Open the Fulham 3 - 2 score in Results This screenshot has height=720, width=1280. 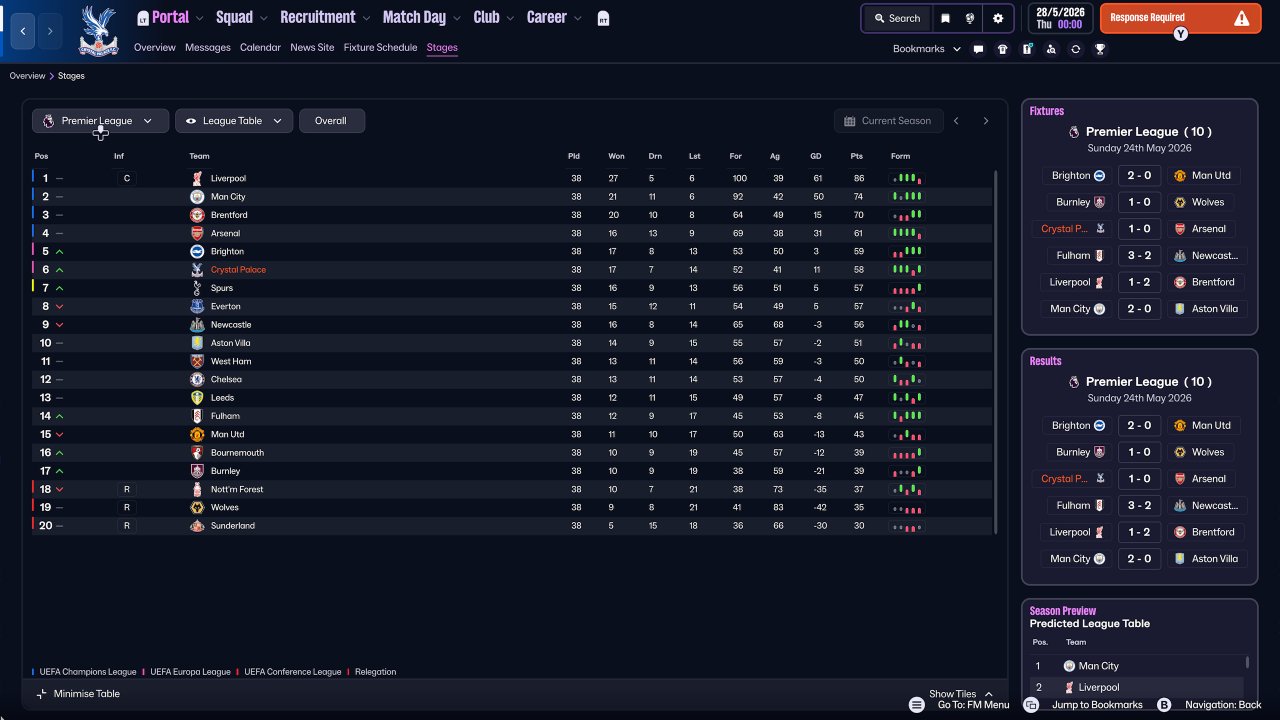point(1139,506)
